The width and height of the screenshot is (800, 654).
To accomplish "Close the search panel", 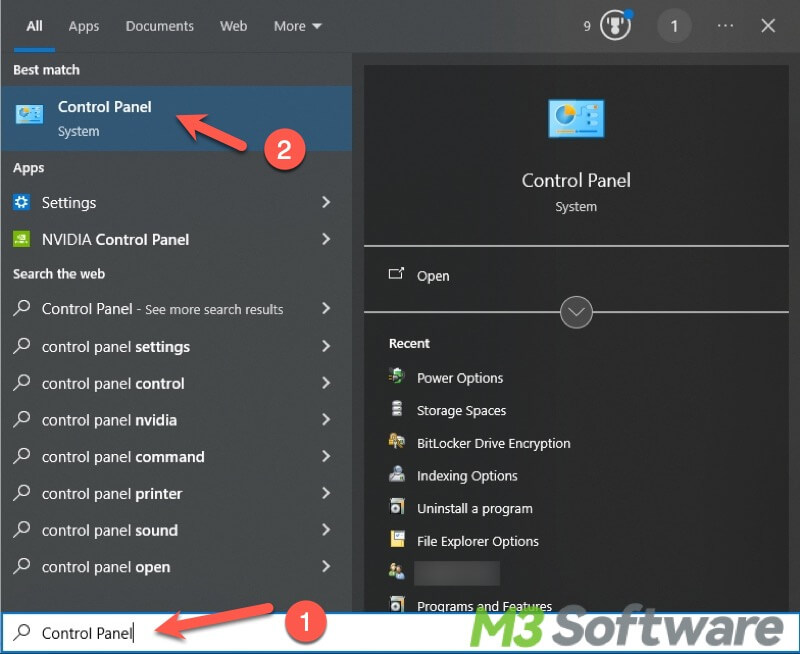I will 768,26.
